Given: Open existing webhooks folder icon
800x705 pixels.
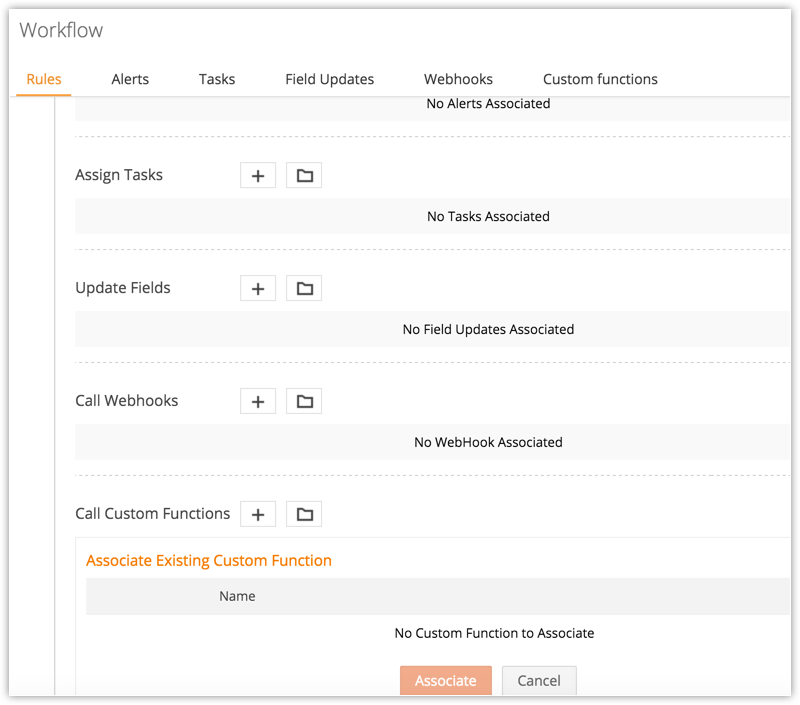Looking at the screenshot, I should [304, 402].
